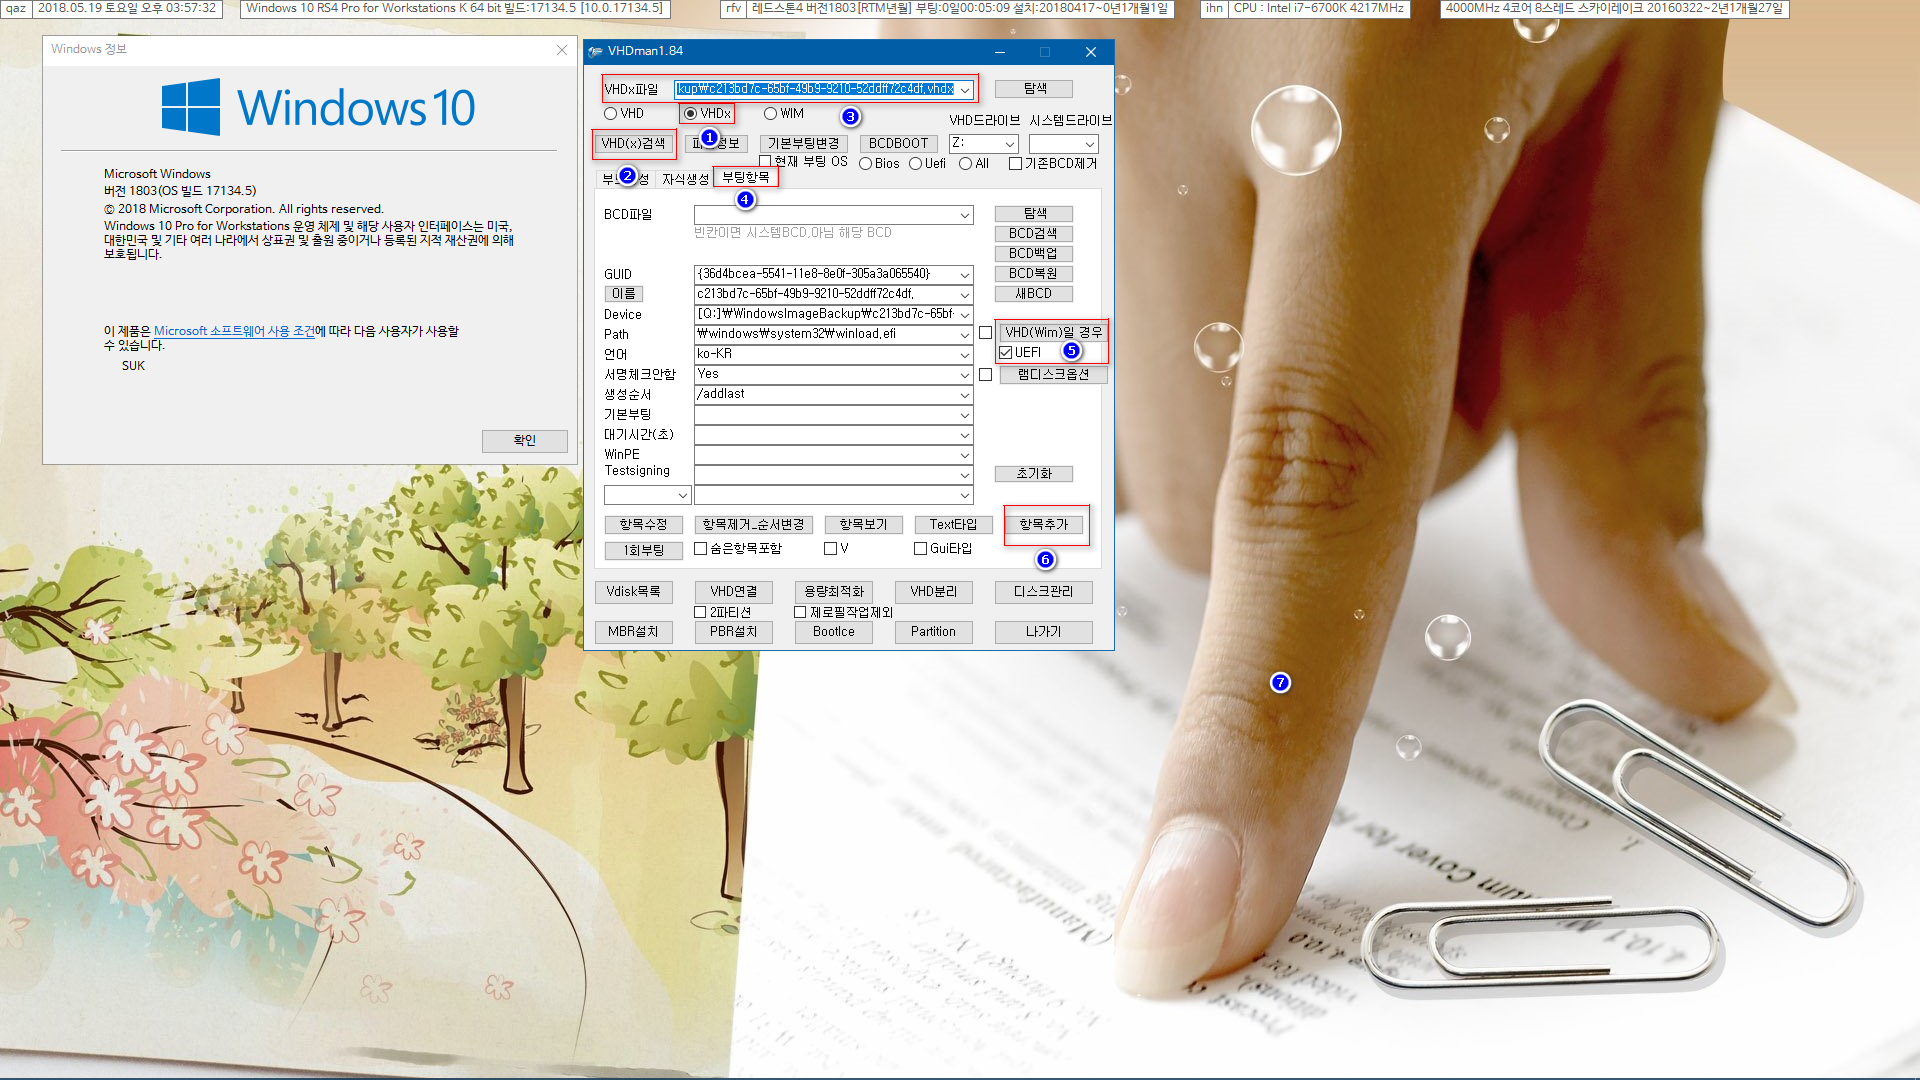Open Microsoft 소프트웨어 사용 조건 link
1920x1080 pixels.
click(233, 331)
